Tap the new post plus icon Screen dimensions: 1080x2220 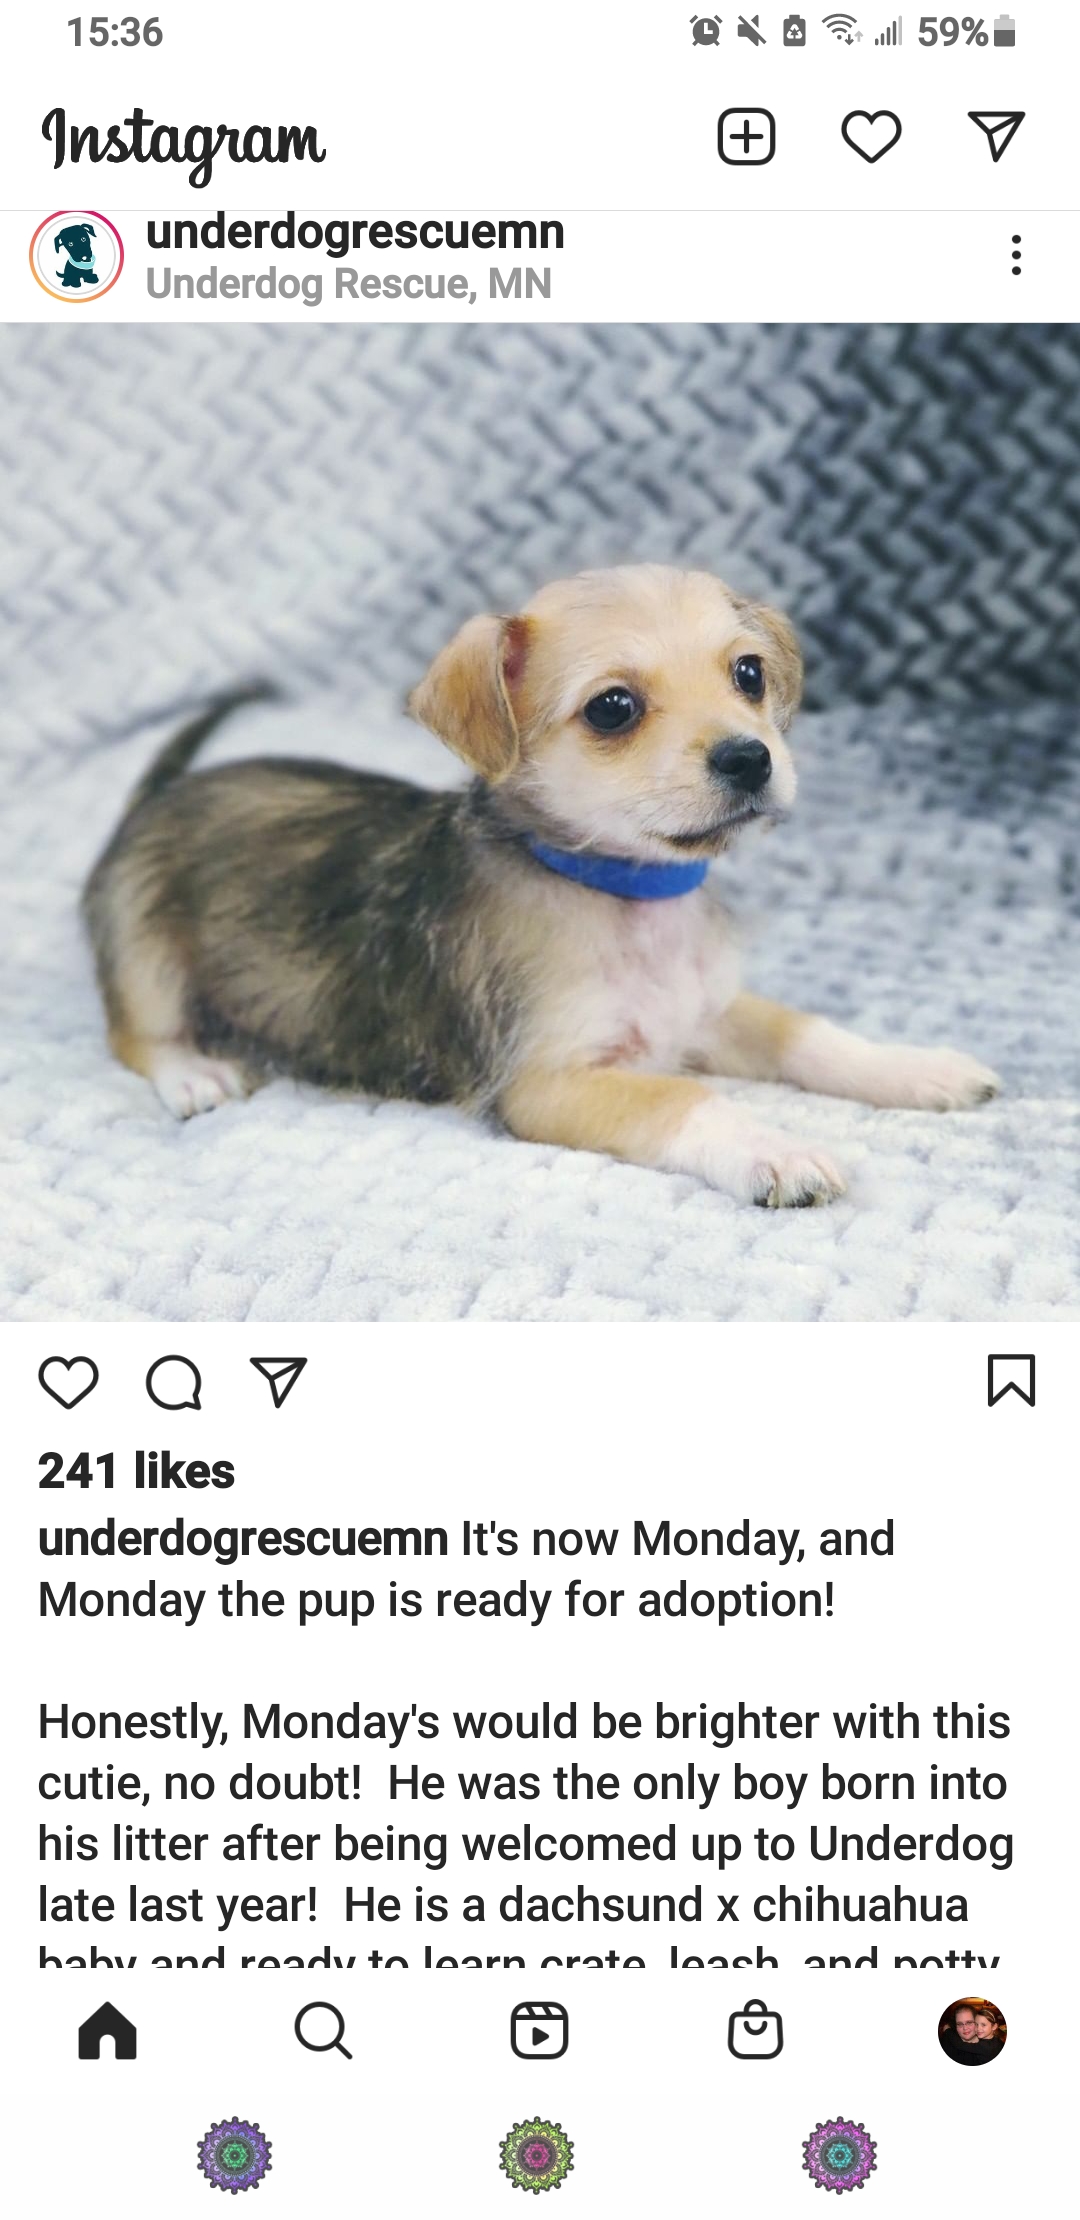[x=746, y=136]
